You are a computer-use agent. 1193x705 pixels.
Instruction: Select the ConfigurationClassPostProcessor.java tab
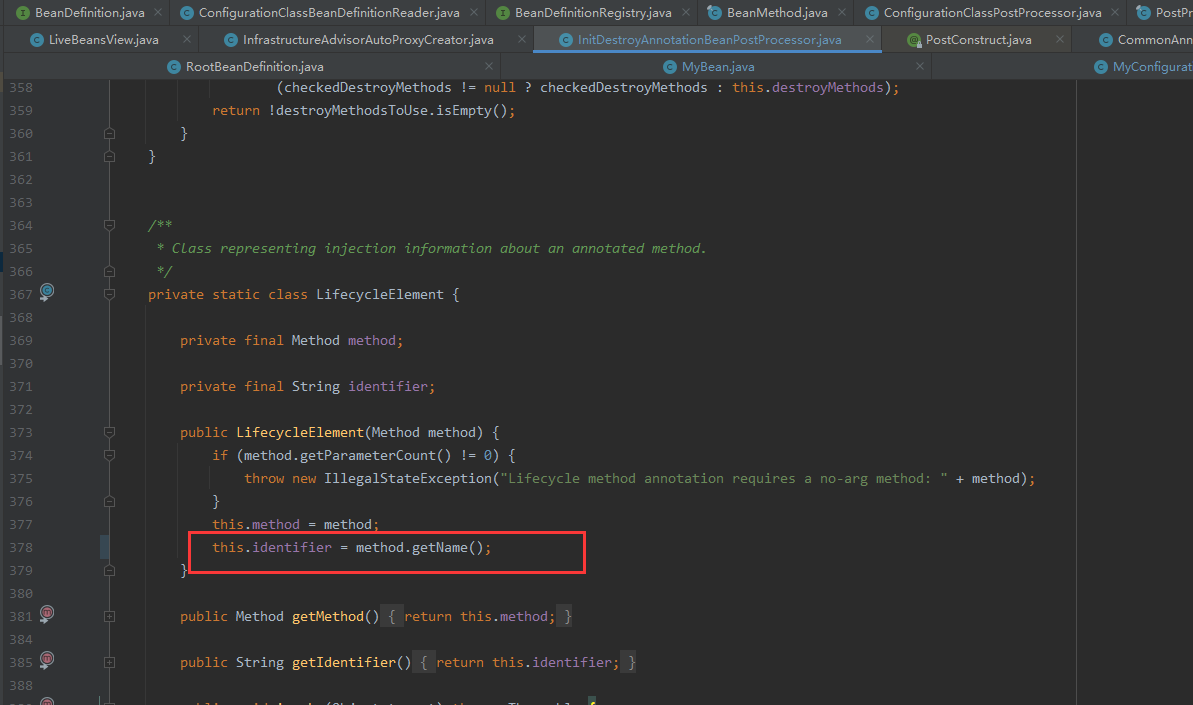pyautogui.click(x=992, y=12)
